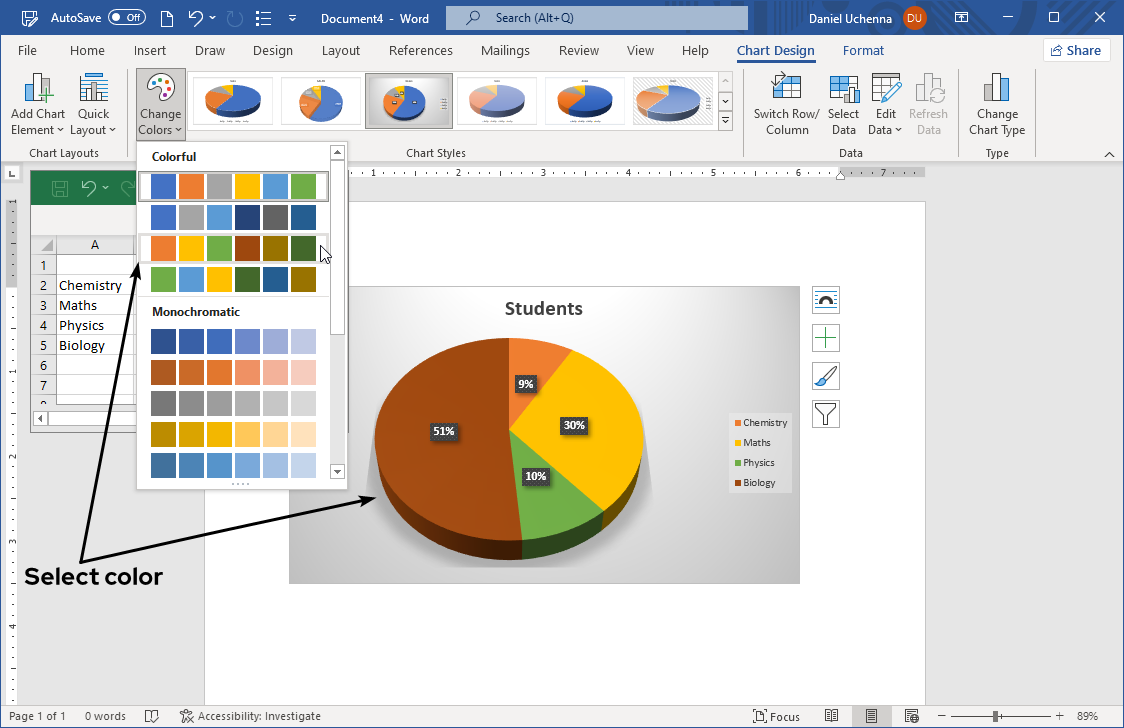Click the Chart Styles brush icon

[x=825, y=376]
